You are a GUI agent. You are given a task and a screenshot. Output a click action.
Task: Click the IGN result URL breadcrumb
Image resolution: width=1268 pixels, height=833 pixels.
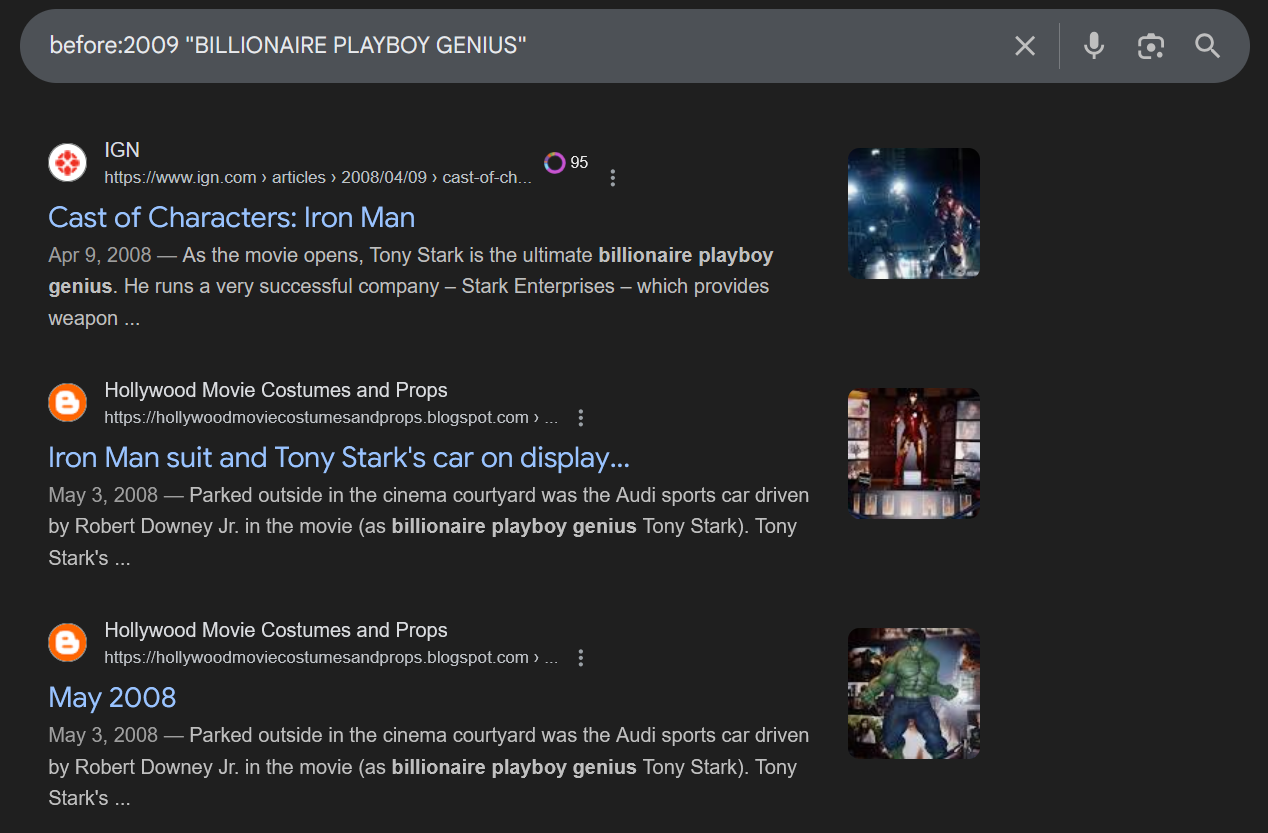318,177
